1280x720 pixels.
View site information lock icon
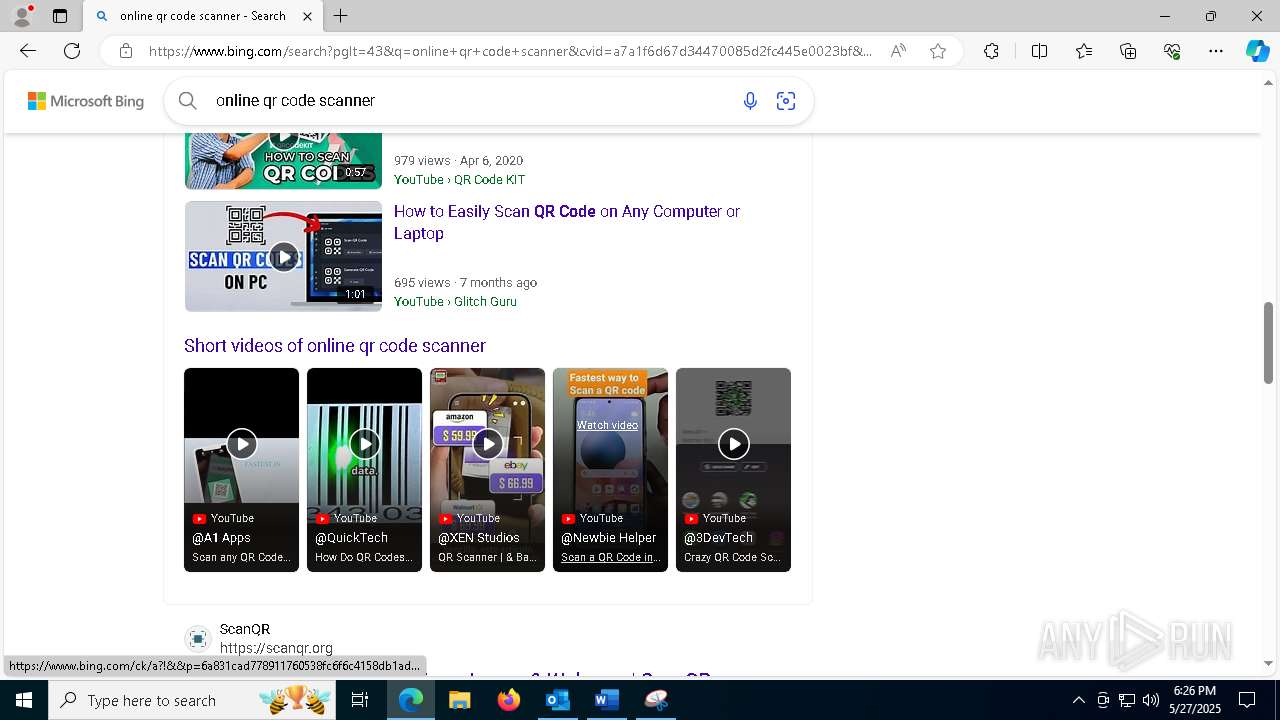126,51
